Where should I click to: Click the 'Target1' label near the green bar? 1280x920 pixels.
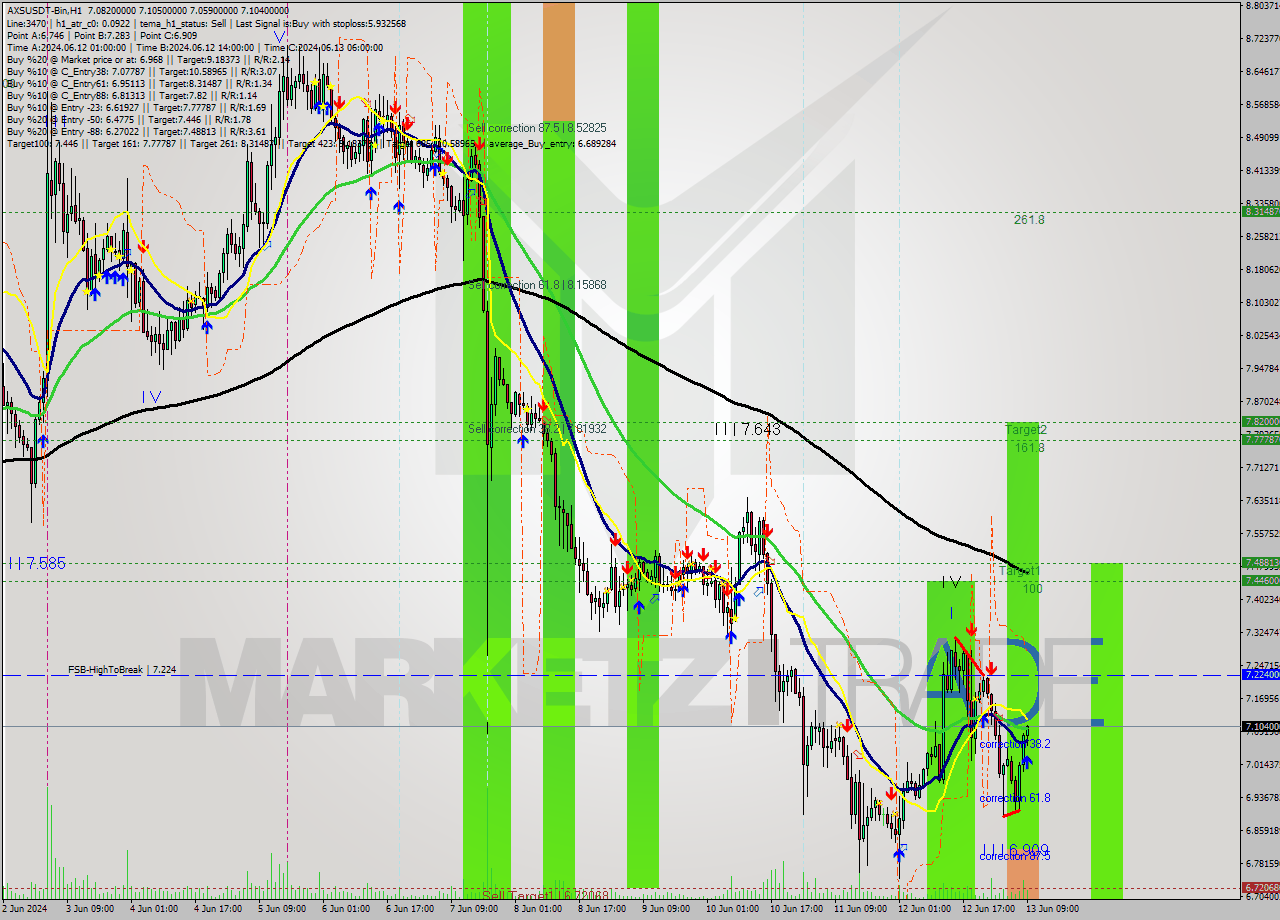click(1020, 570)
